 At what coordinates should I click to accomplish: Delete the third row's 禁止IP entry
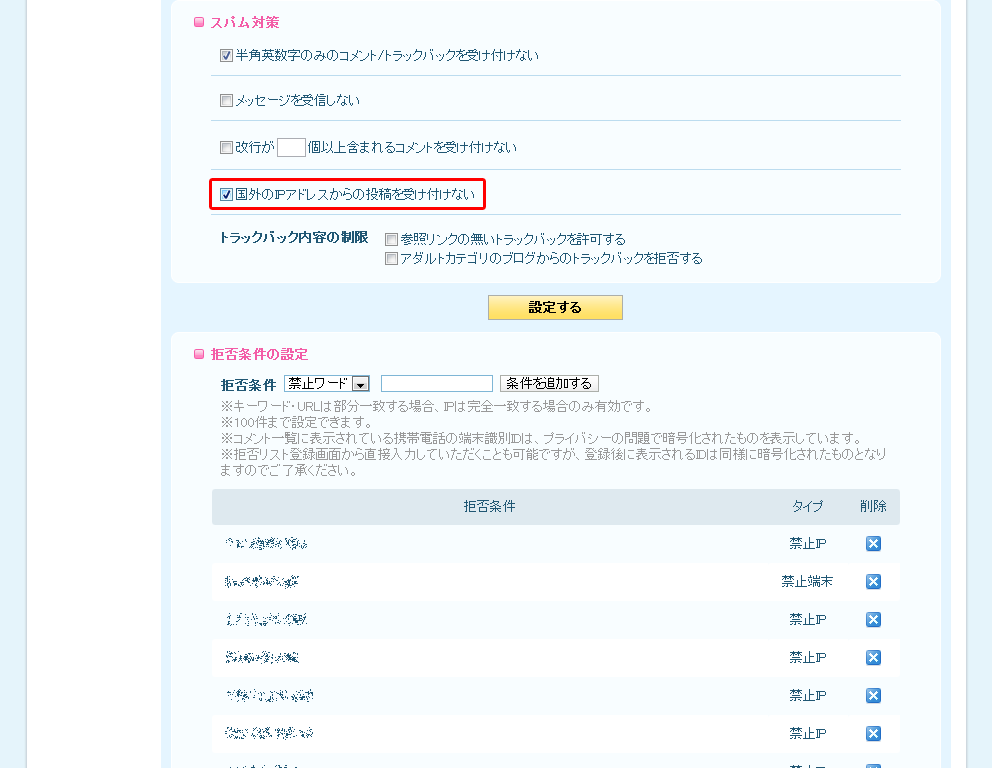(x=873, y=619)
